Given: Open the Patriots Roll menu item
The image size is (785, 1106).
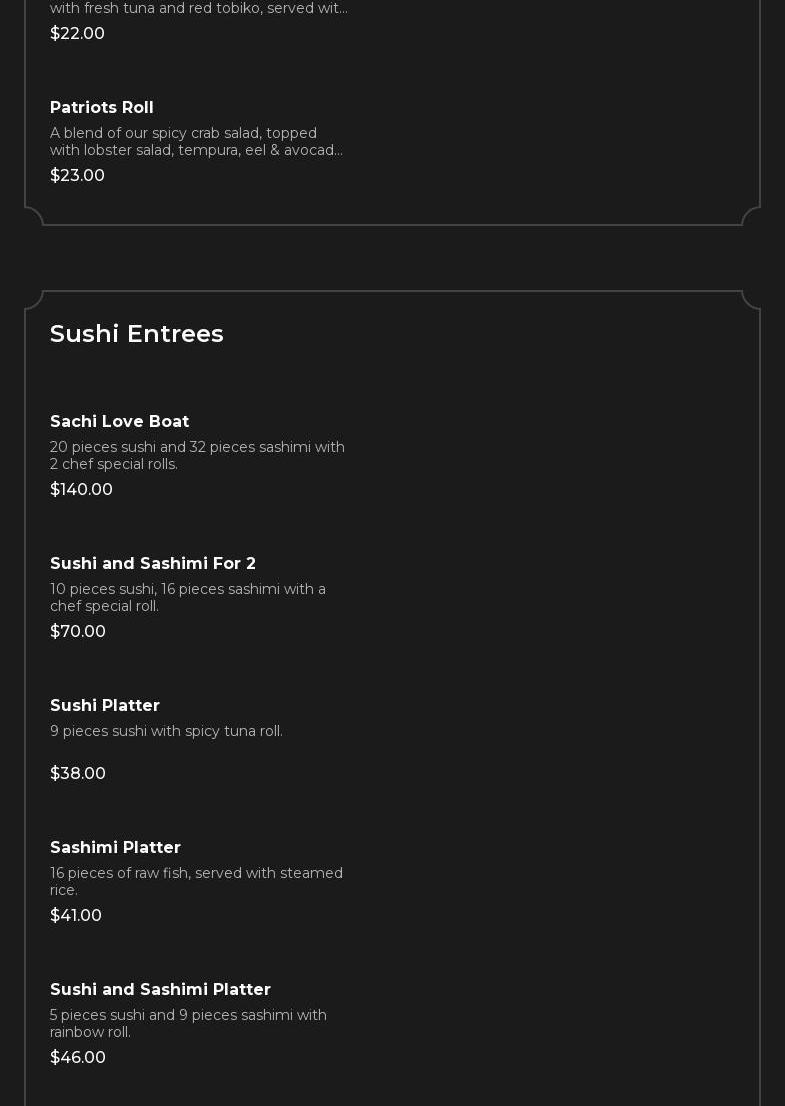Looking at the screenshot, I should pos(102,107).
